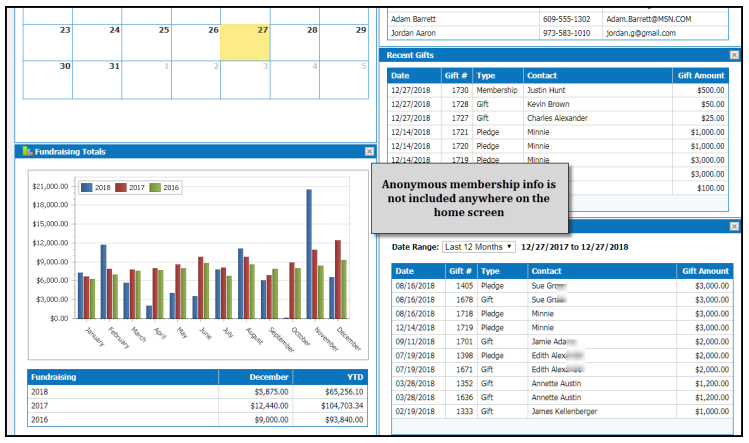Select calendar day 27
Screen dimensions: 749x443
245,43
